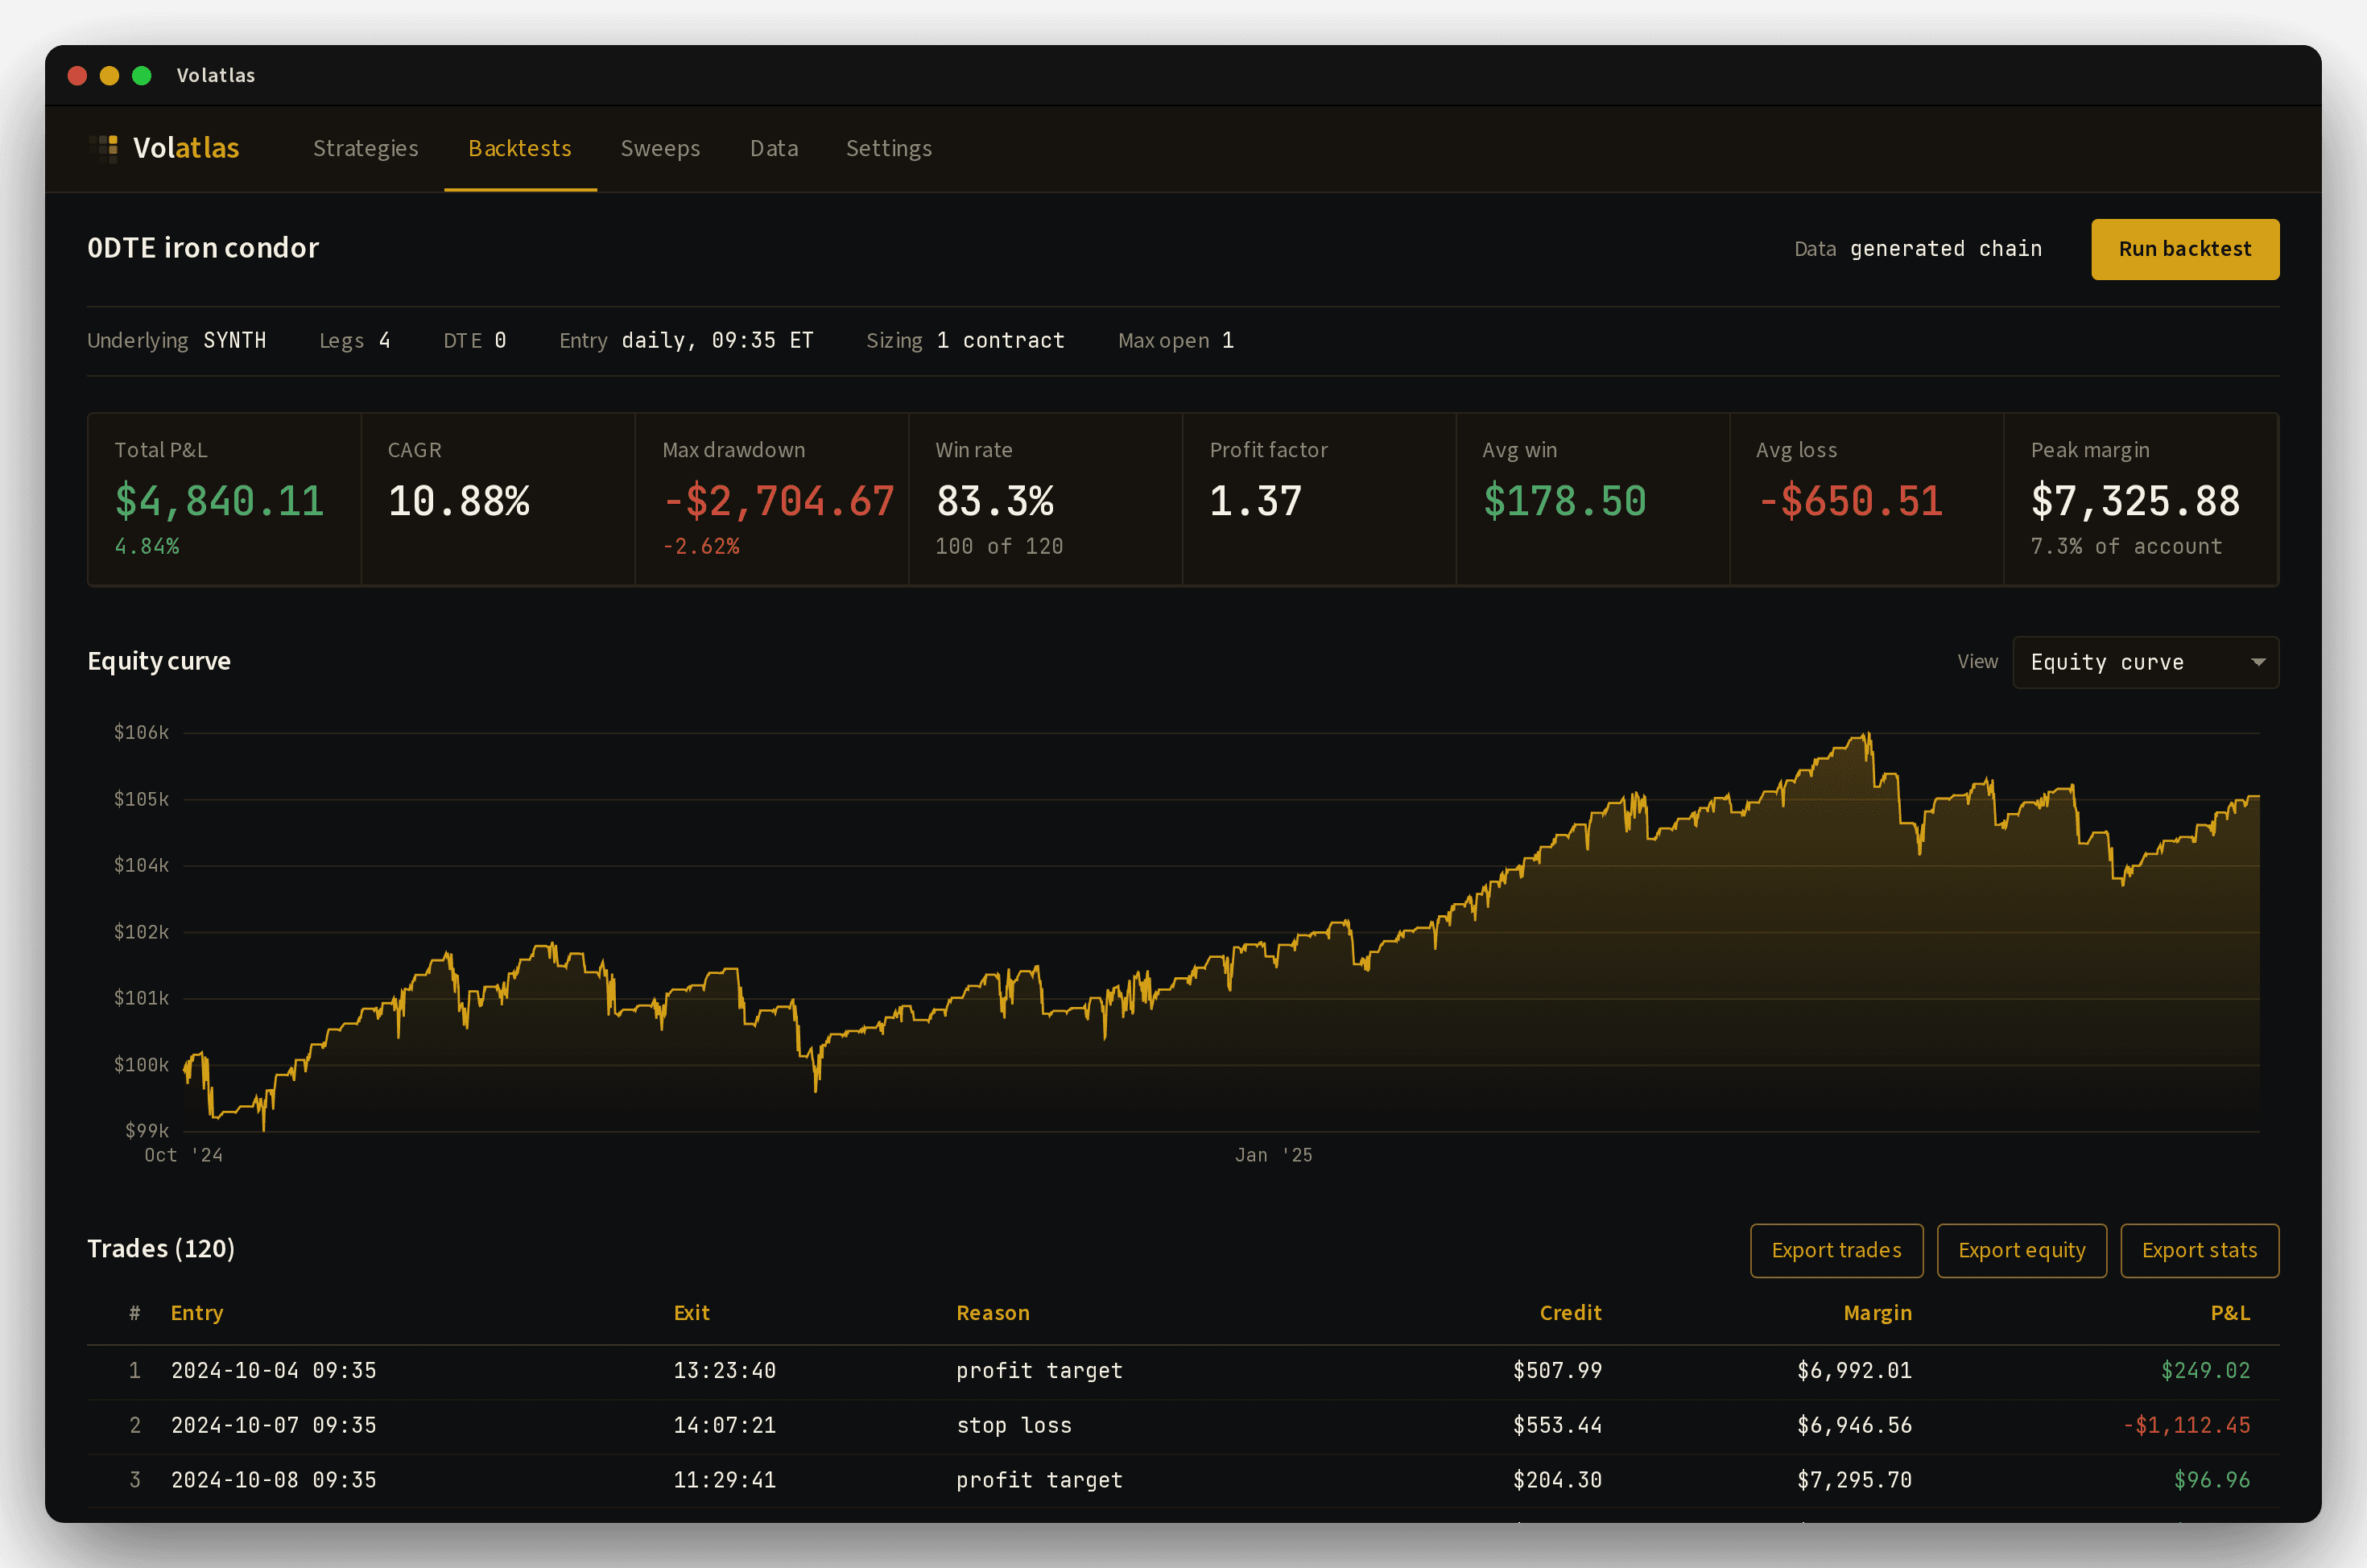Click the Export trades button

tap(1836, 1250)
